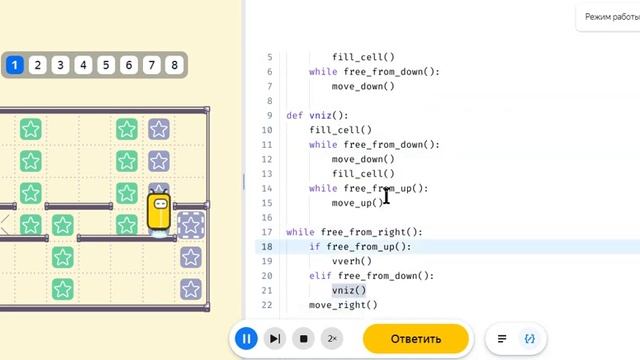
Task: Submit answer with Ответить button
Action: (x=416, y=339)
